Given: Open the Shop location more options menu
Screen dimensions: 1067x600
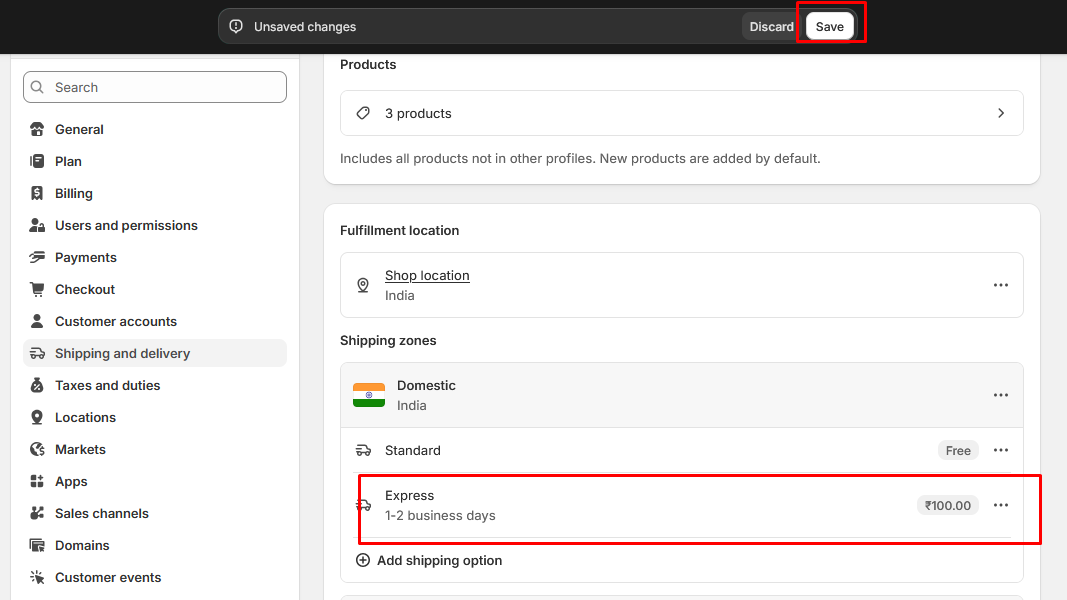Looking at the screenshot, I should (1001, 285).
